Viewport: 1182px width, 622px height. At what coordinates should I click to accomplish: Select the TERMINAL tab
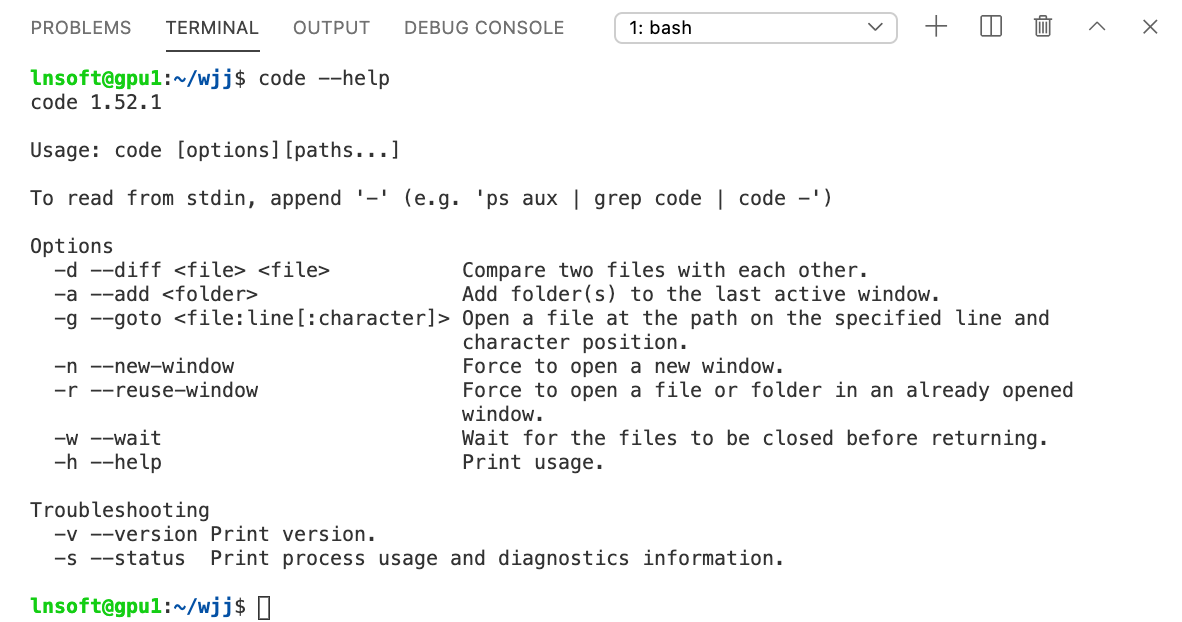212,28
